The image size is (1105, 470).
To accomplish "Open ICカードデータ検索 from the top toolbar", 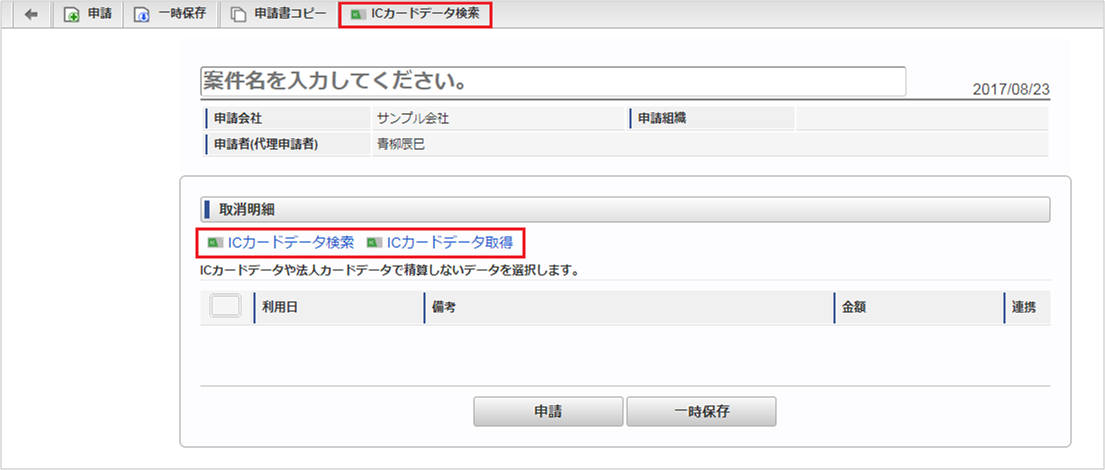I will pos(415,15).
